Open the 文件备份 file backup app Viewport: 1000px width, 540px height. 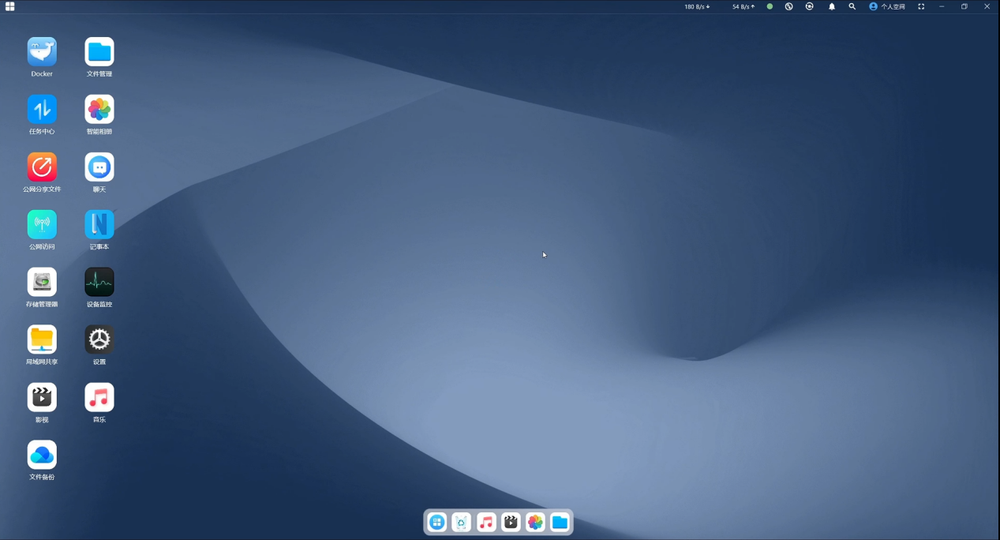(42, 455)
